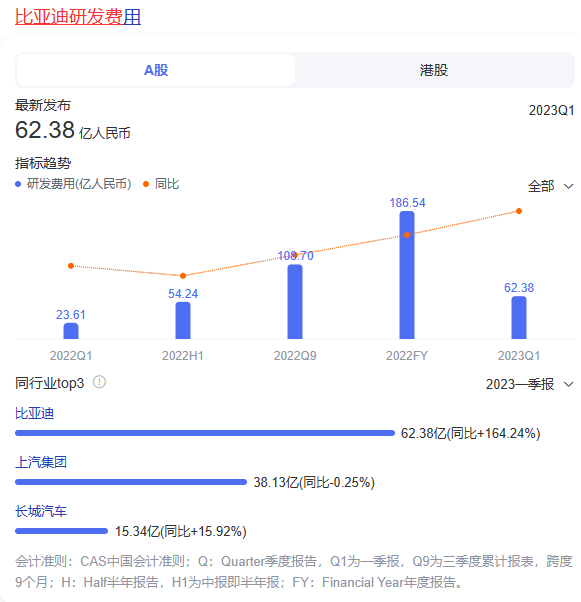Click the 2022H1 axis label

183,356
